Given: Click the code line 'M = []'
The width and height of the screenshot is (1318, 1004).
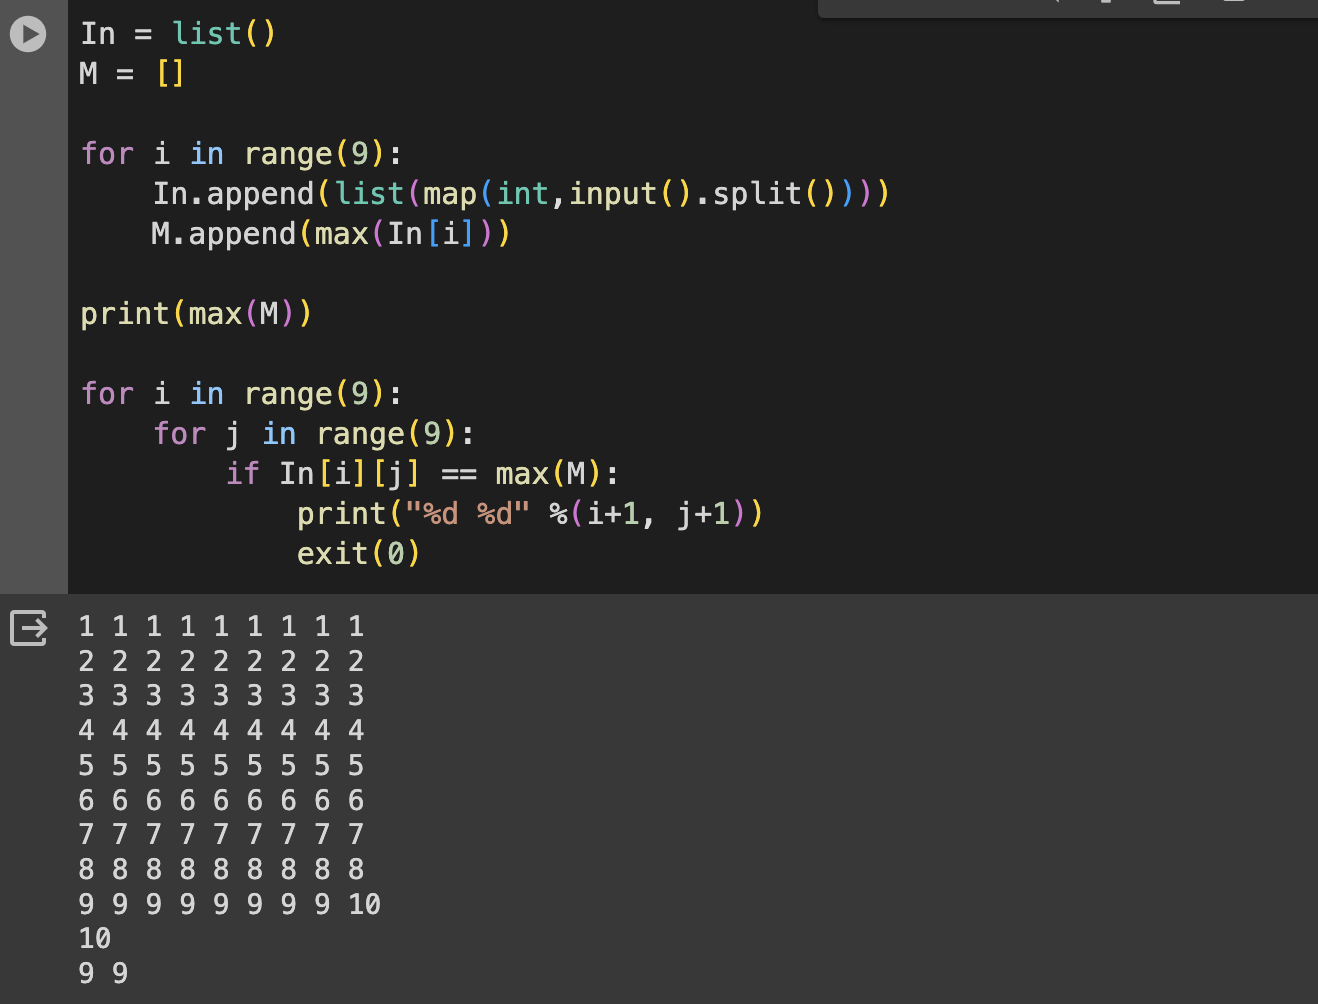Looking at the screenshot, I should click(x=132, y=74).
